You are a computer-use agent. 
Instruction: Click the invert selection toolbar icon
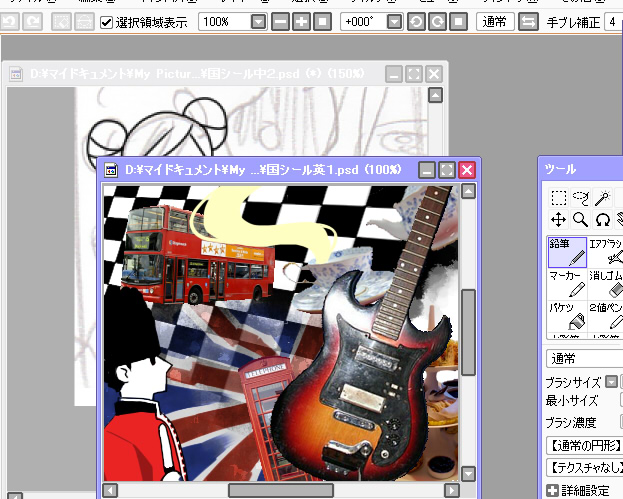[x=84, y=21]
